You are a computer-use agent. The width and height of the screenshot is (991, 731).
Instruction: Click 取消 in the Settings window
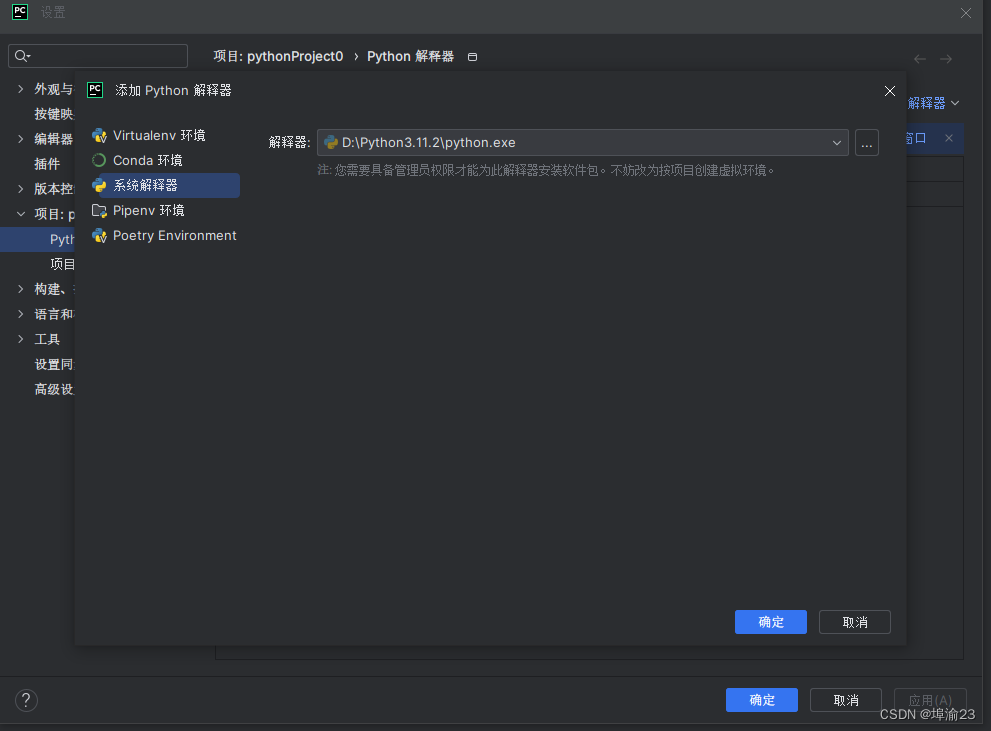(846, 700)
